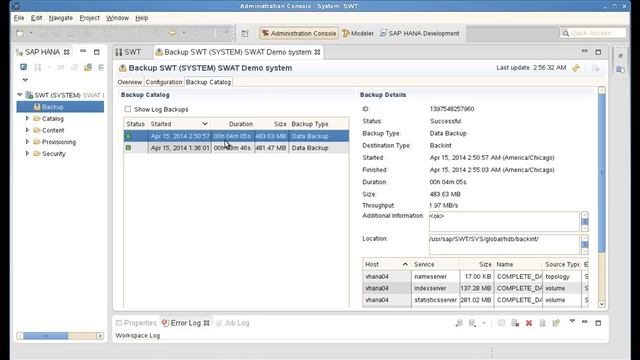
Task: Sort by the Host column header
Action: click(x=387, y=264)
